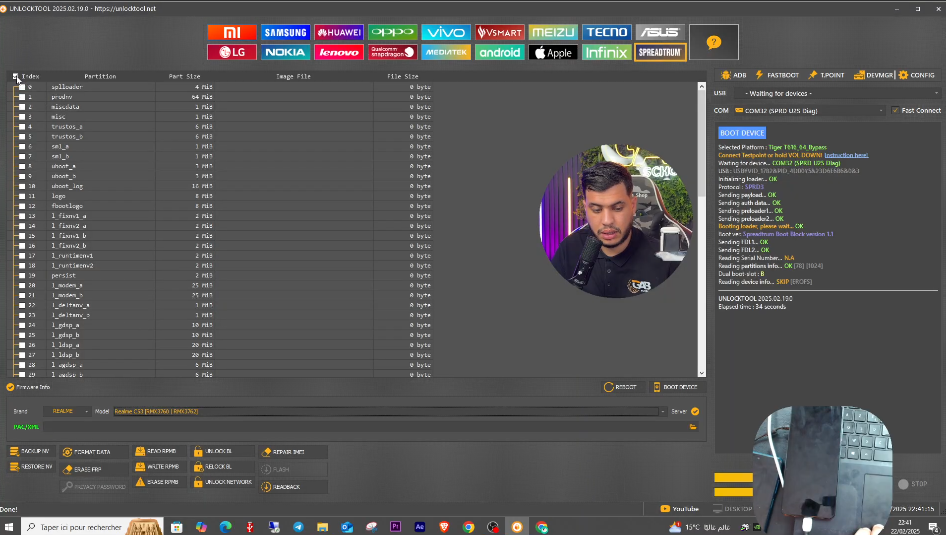Browse for PAC/XML file folder icon
The width and height of the screenshot is (946, 535).
[693, 426]
